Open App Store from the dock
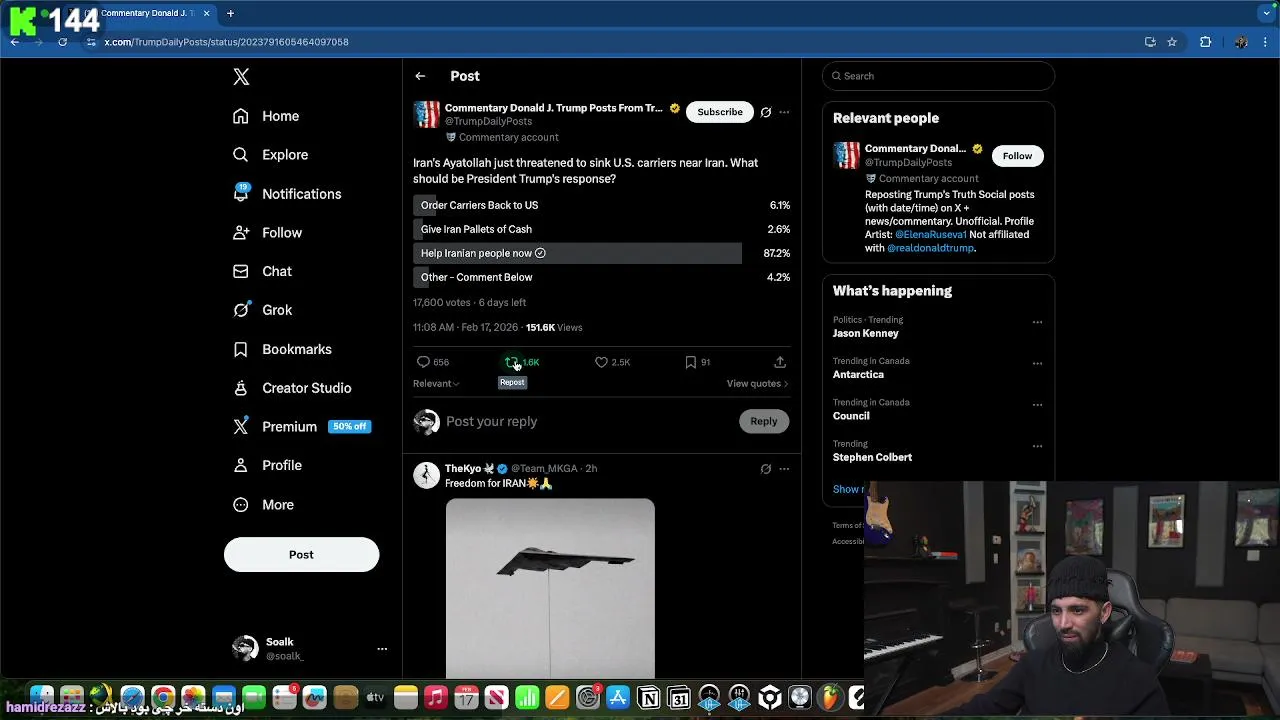Image resolution: width=1280 pixels, height=720 pixels. point(618,697)
